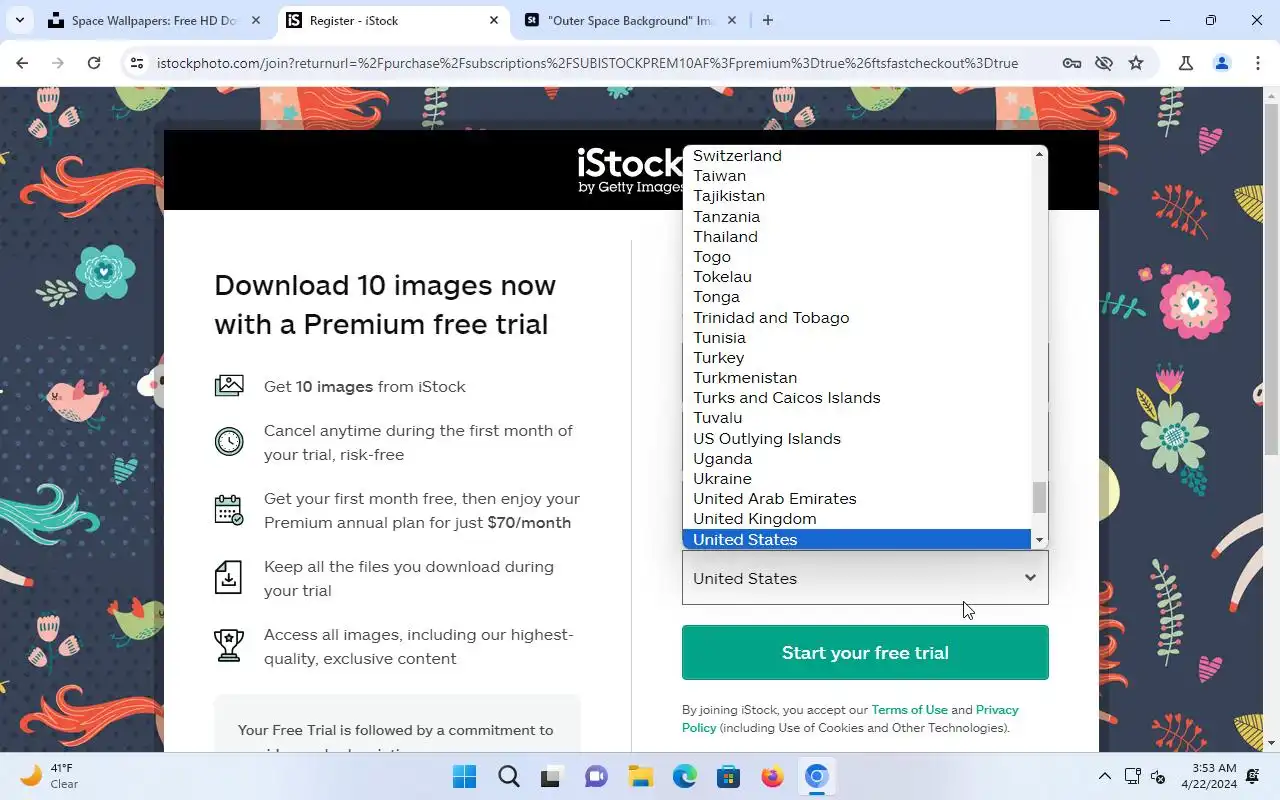Show hidden system tray icons
Image resolution: width=1280 pixels, height=800 pixels.
pyautogui.click(x=1104, y=776)
